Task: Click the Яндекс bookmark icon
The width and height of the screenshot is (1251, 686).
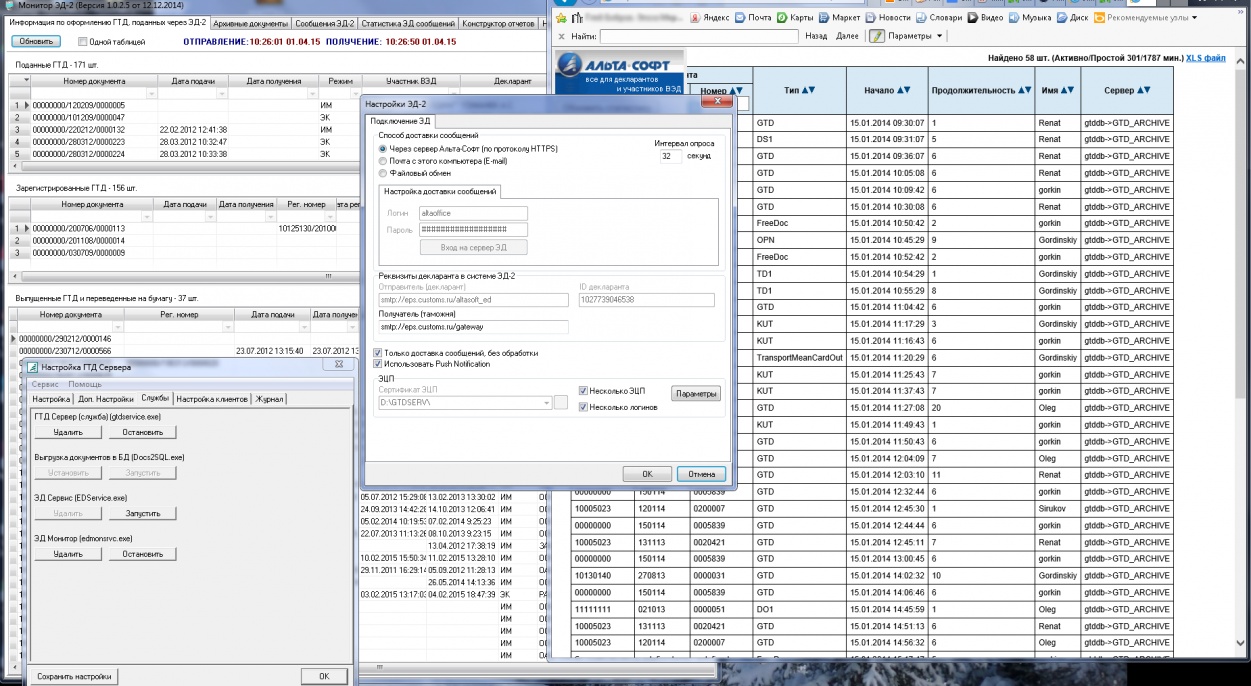Action: click(695, 18)
